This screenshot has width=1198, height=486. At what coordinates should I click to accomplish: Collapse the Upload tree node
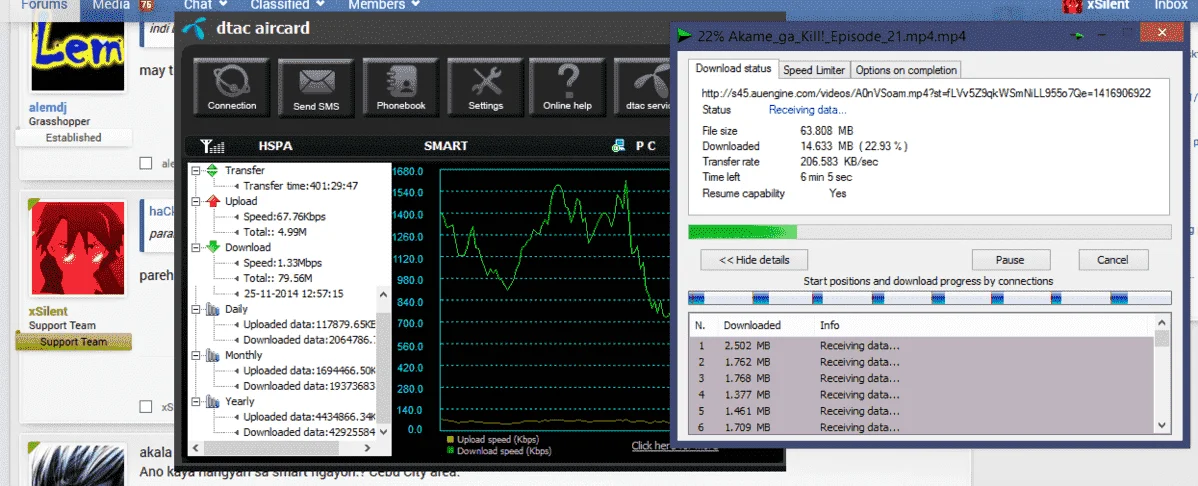pos(196,201)
